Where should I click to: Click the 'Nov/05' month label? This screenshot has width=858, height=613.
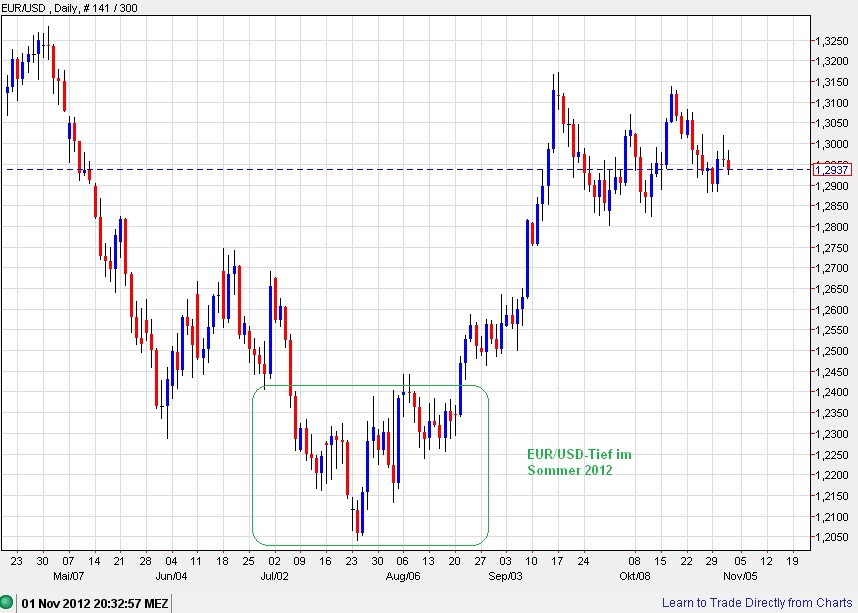(740, 576)
